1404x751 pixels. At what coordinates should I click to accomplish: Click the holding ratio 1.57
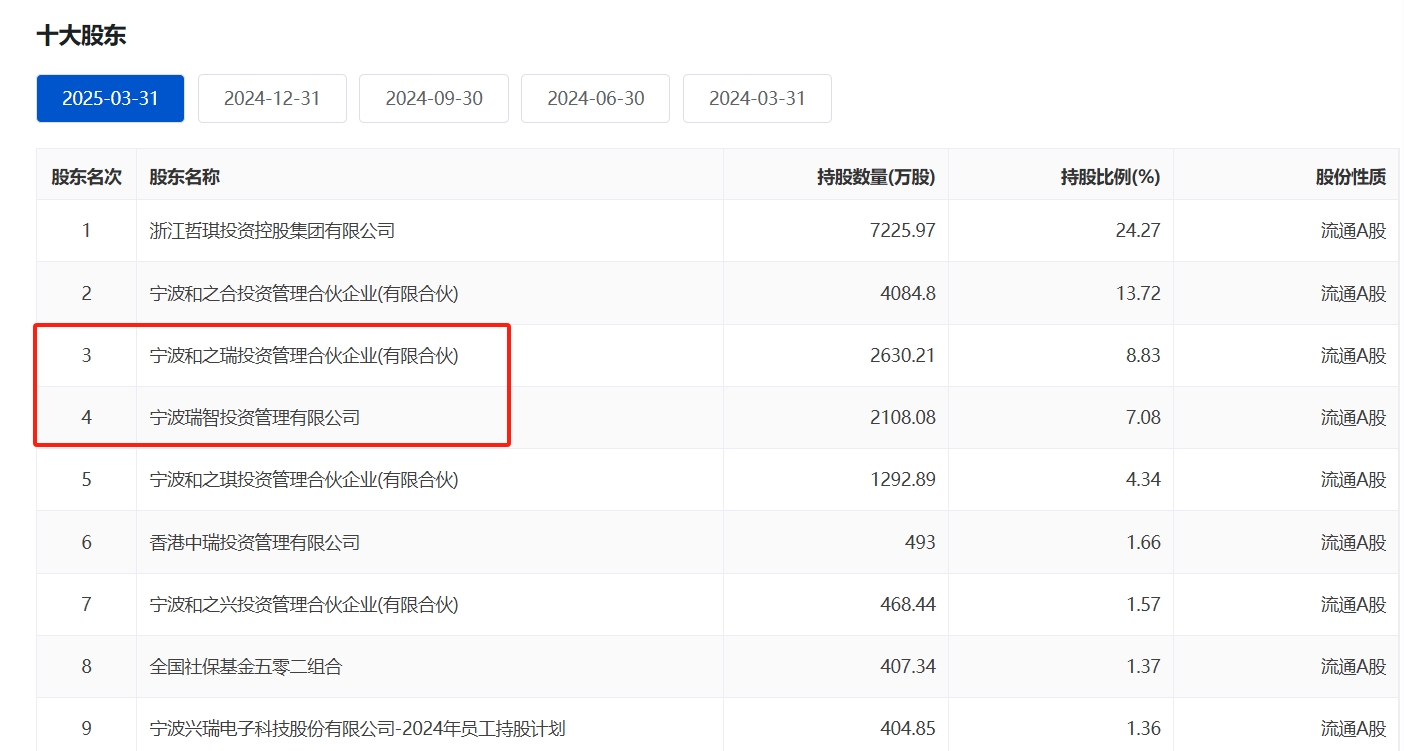(1143, 605)
